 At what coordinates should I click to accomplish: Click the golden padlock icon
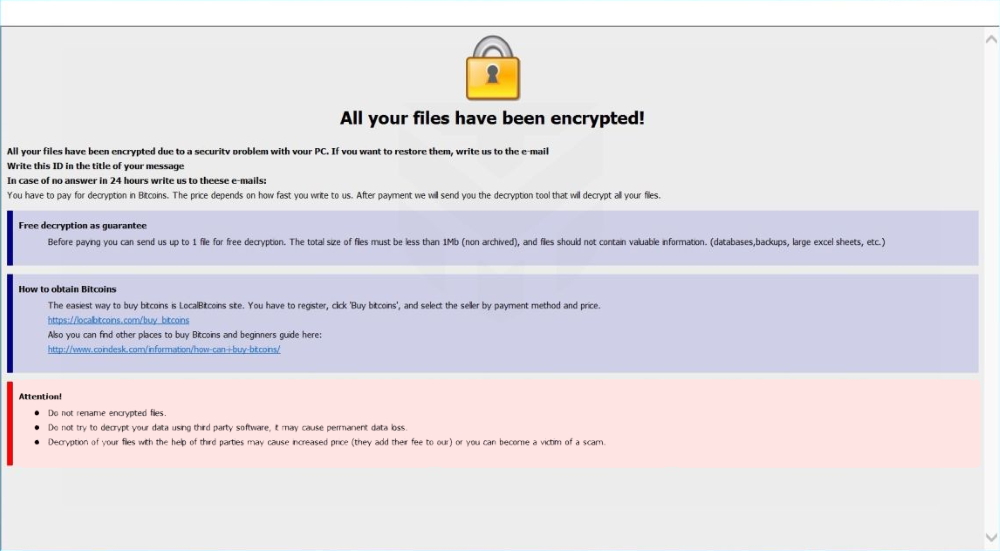(493, 68)
